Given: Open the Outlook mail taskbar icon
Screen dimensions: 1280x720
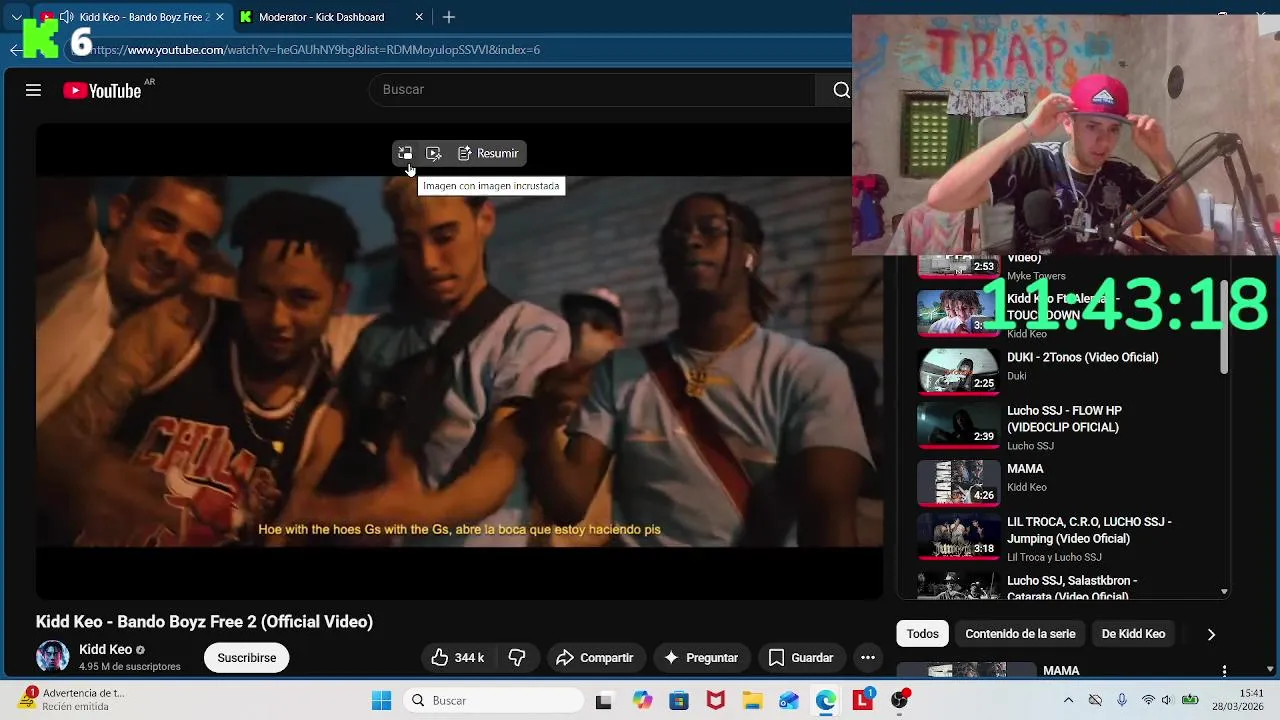Looking at the screenshot, I should point(789,701).
